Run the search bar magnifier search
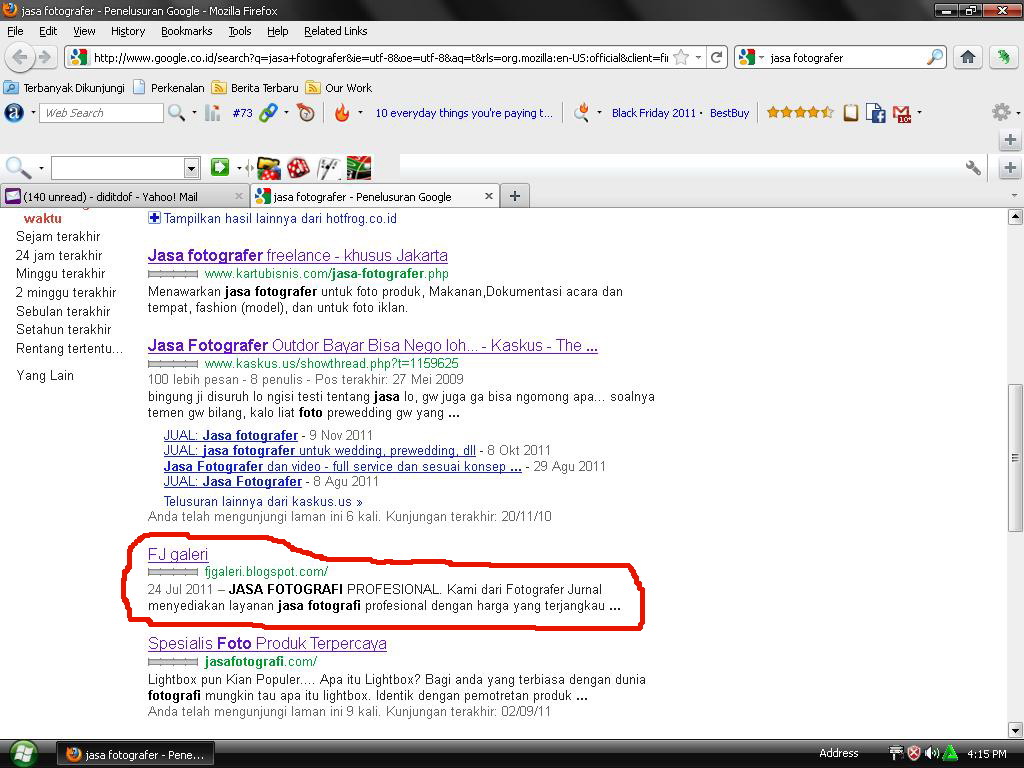 pyautogui.click(x=935, y=57)
